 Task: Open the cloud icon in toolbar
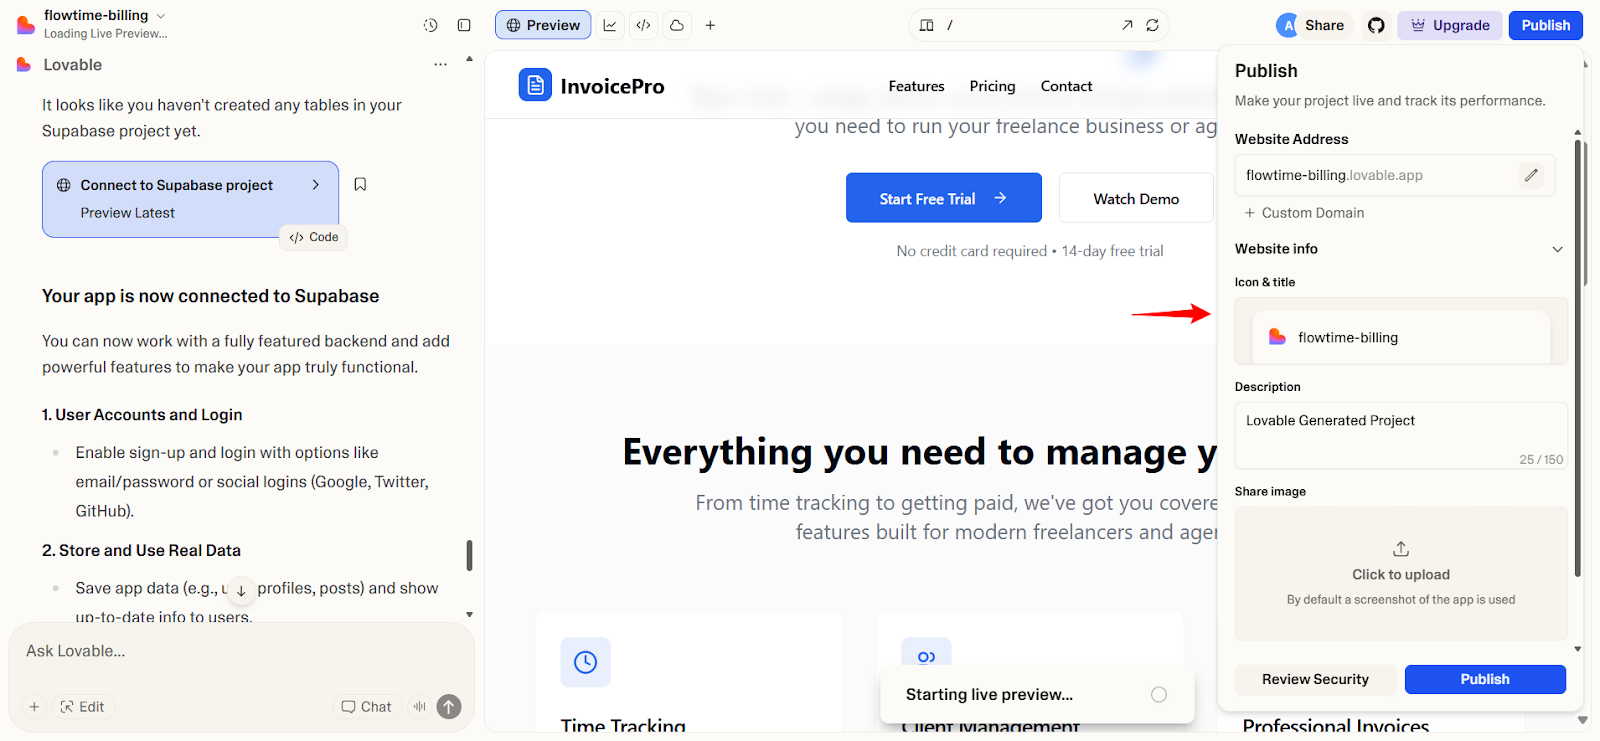tap(677, 25)
